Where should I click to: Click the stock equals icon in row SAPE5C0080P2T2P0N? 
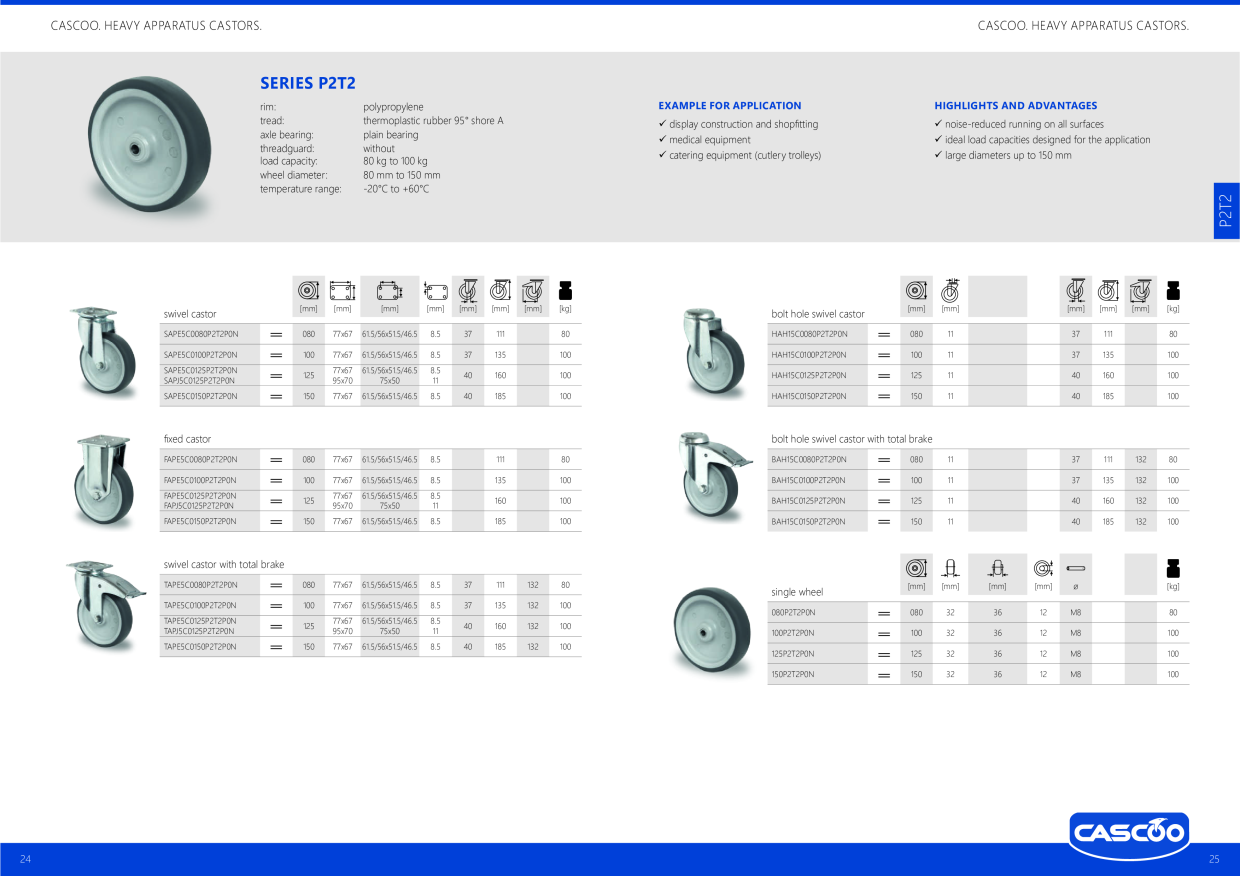(x=276, y=334)
